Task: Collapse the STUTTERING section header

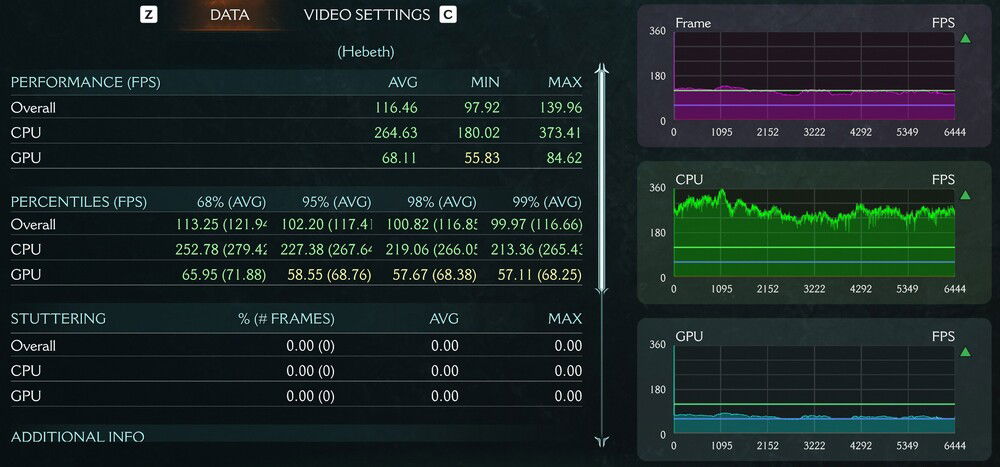Action: [58, 319]
